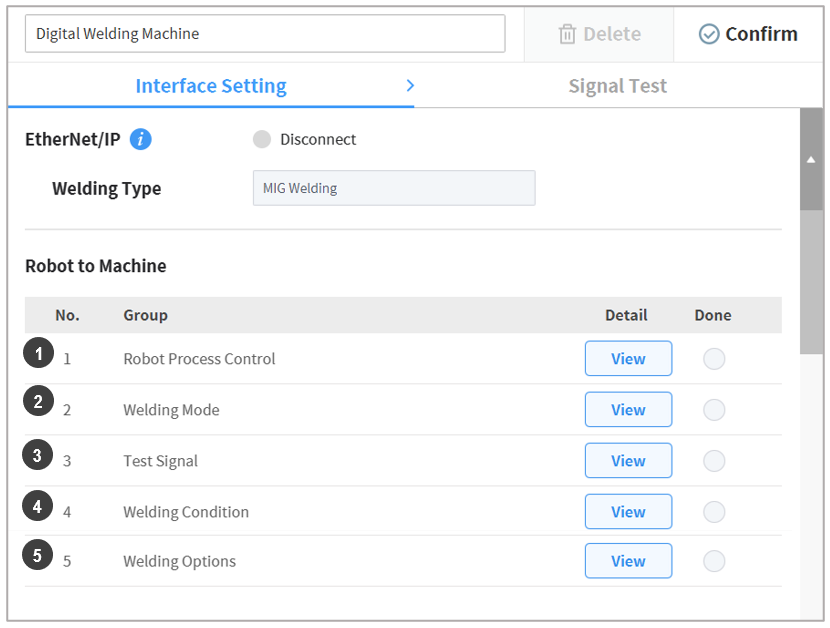View details of Welding Options group
830x628 pixels.
pos(628,561)
